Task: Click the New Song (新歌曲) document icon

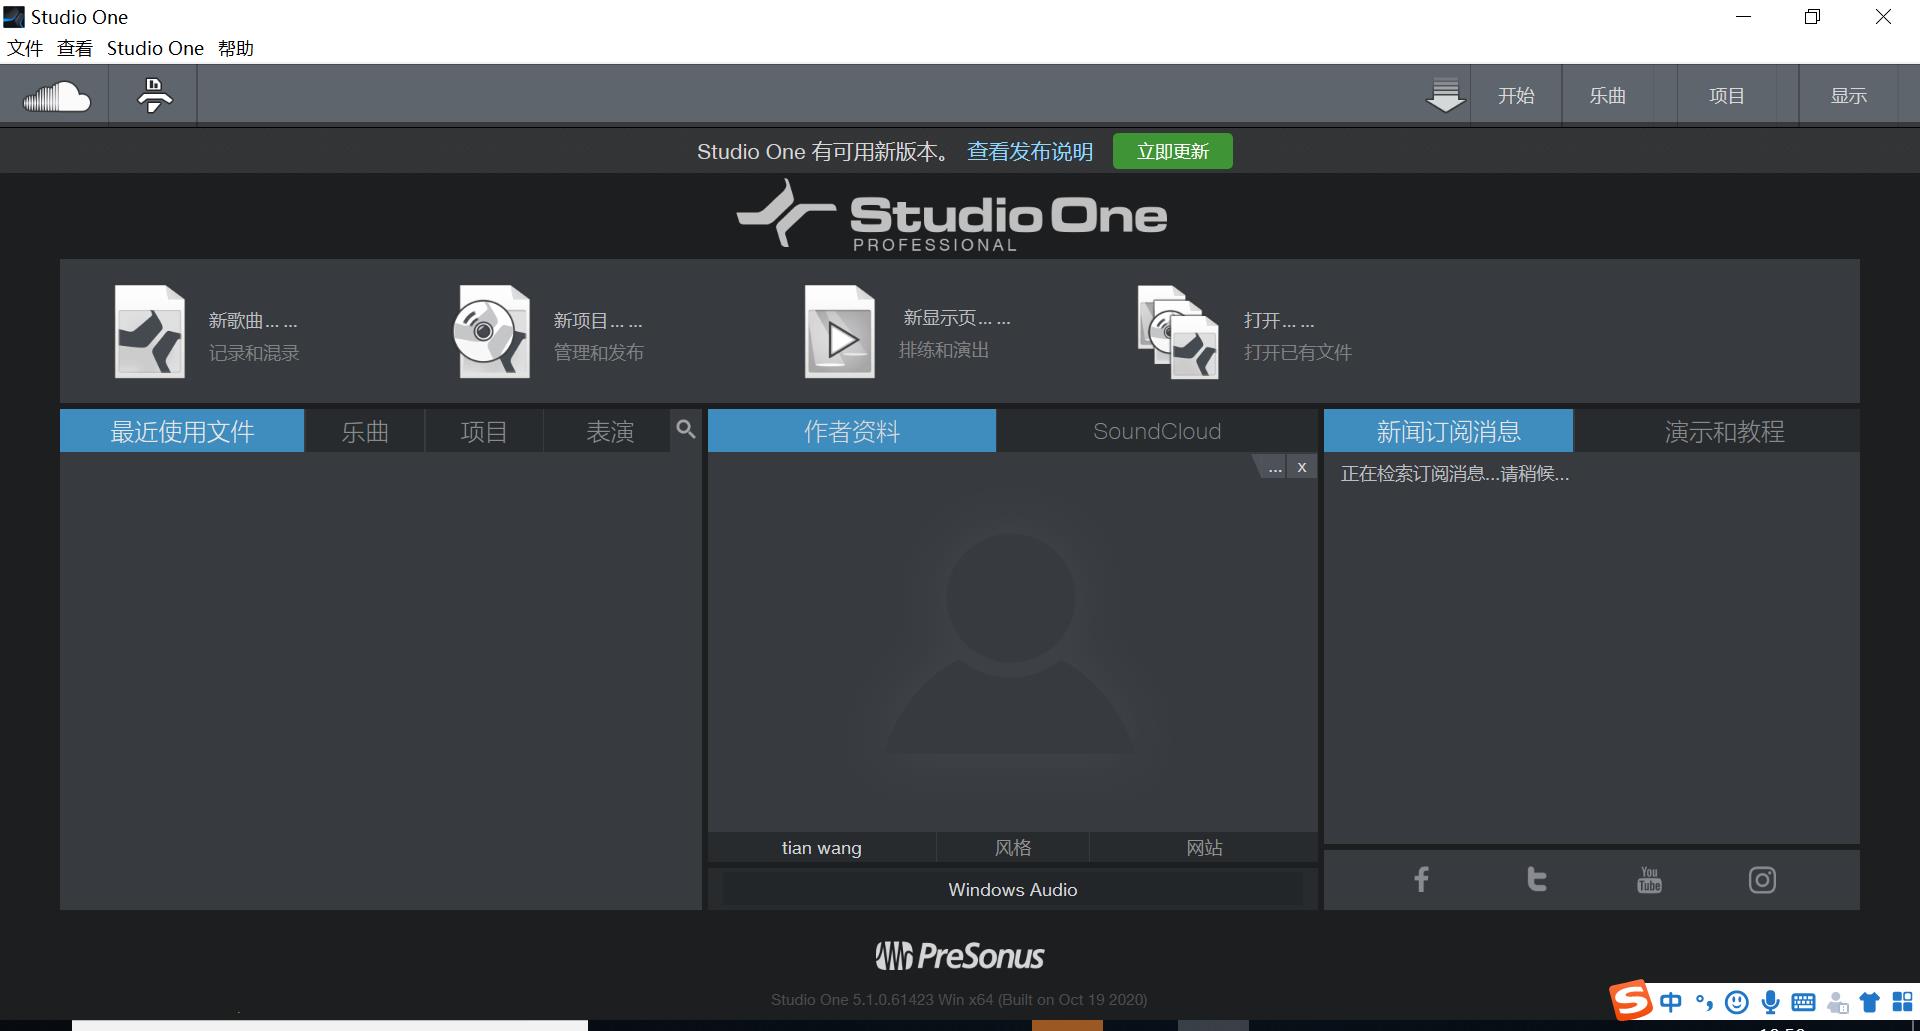Action: pos(149,332)
